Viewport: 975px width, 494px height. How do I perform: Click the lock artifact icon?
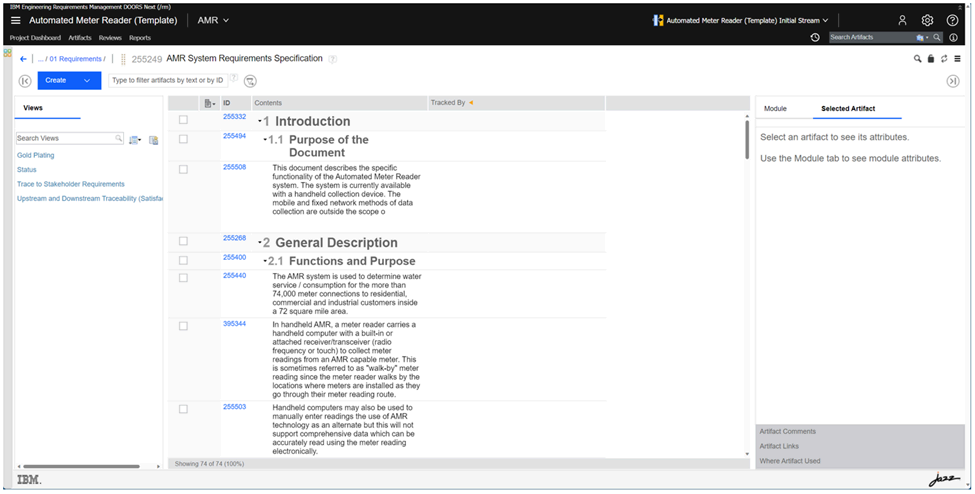[931, 59]
